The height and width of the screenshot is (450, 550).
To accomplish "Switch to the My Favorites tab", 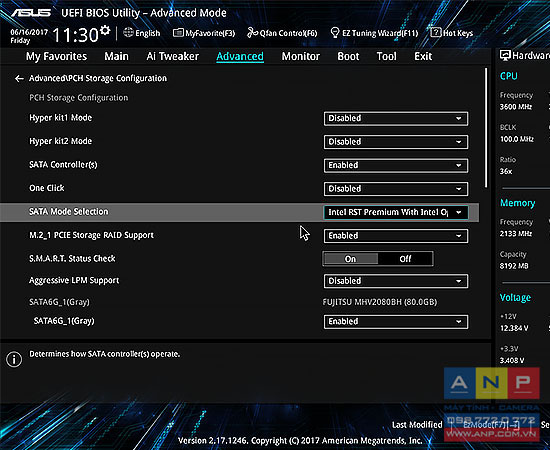I will (x=56, y=56).
